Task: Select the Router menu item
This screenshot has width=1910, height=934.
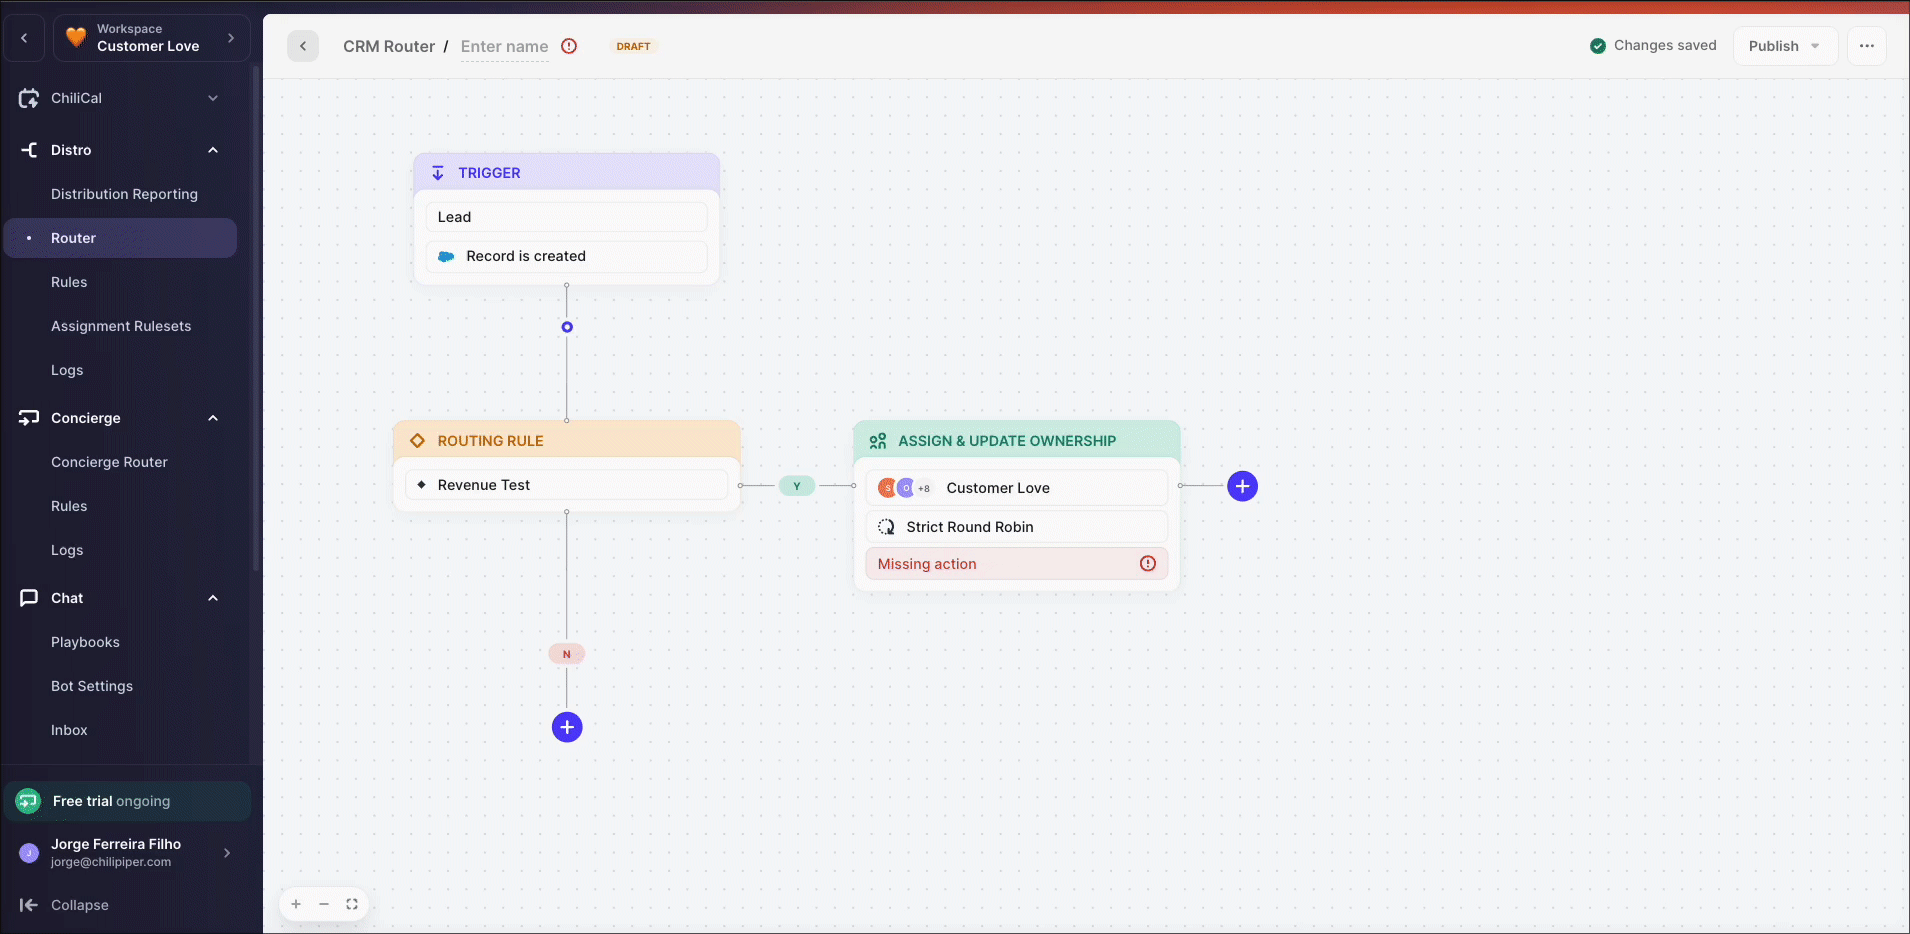Action: click(x=120, y=238)
